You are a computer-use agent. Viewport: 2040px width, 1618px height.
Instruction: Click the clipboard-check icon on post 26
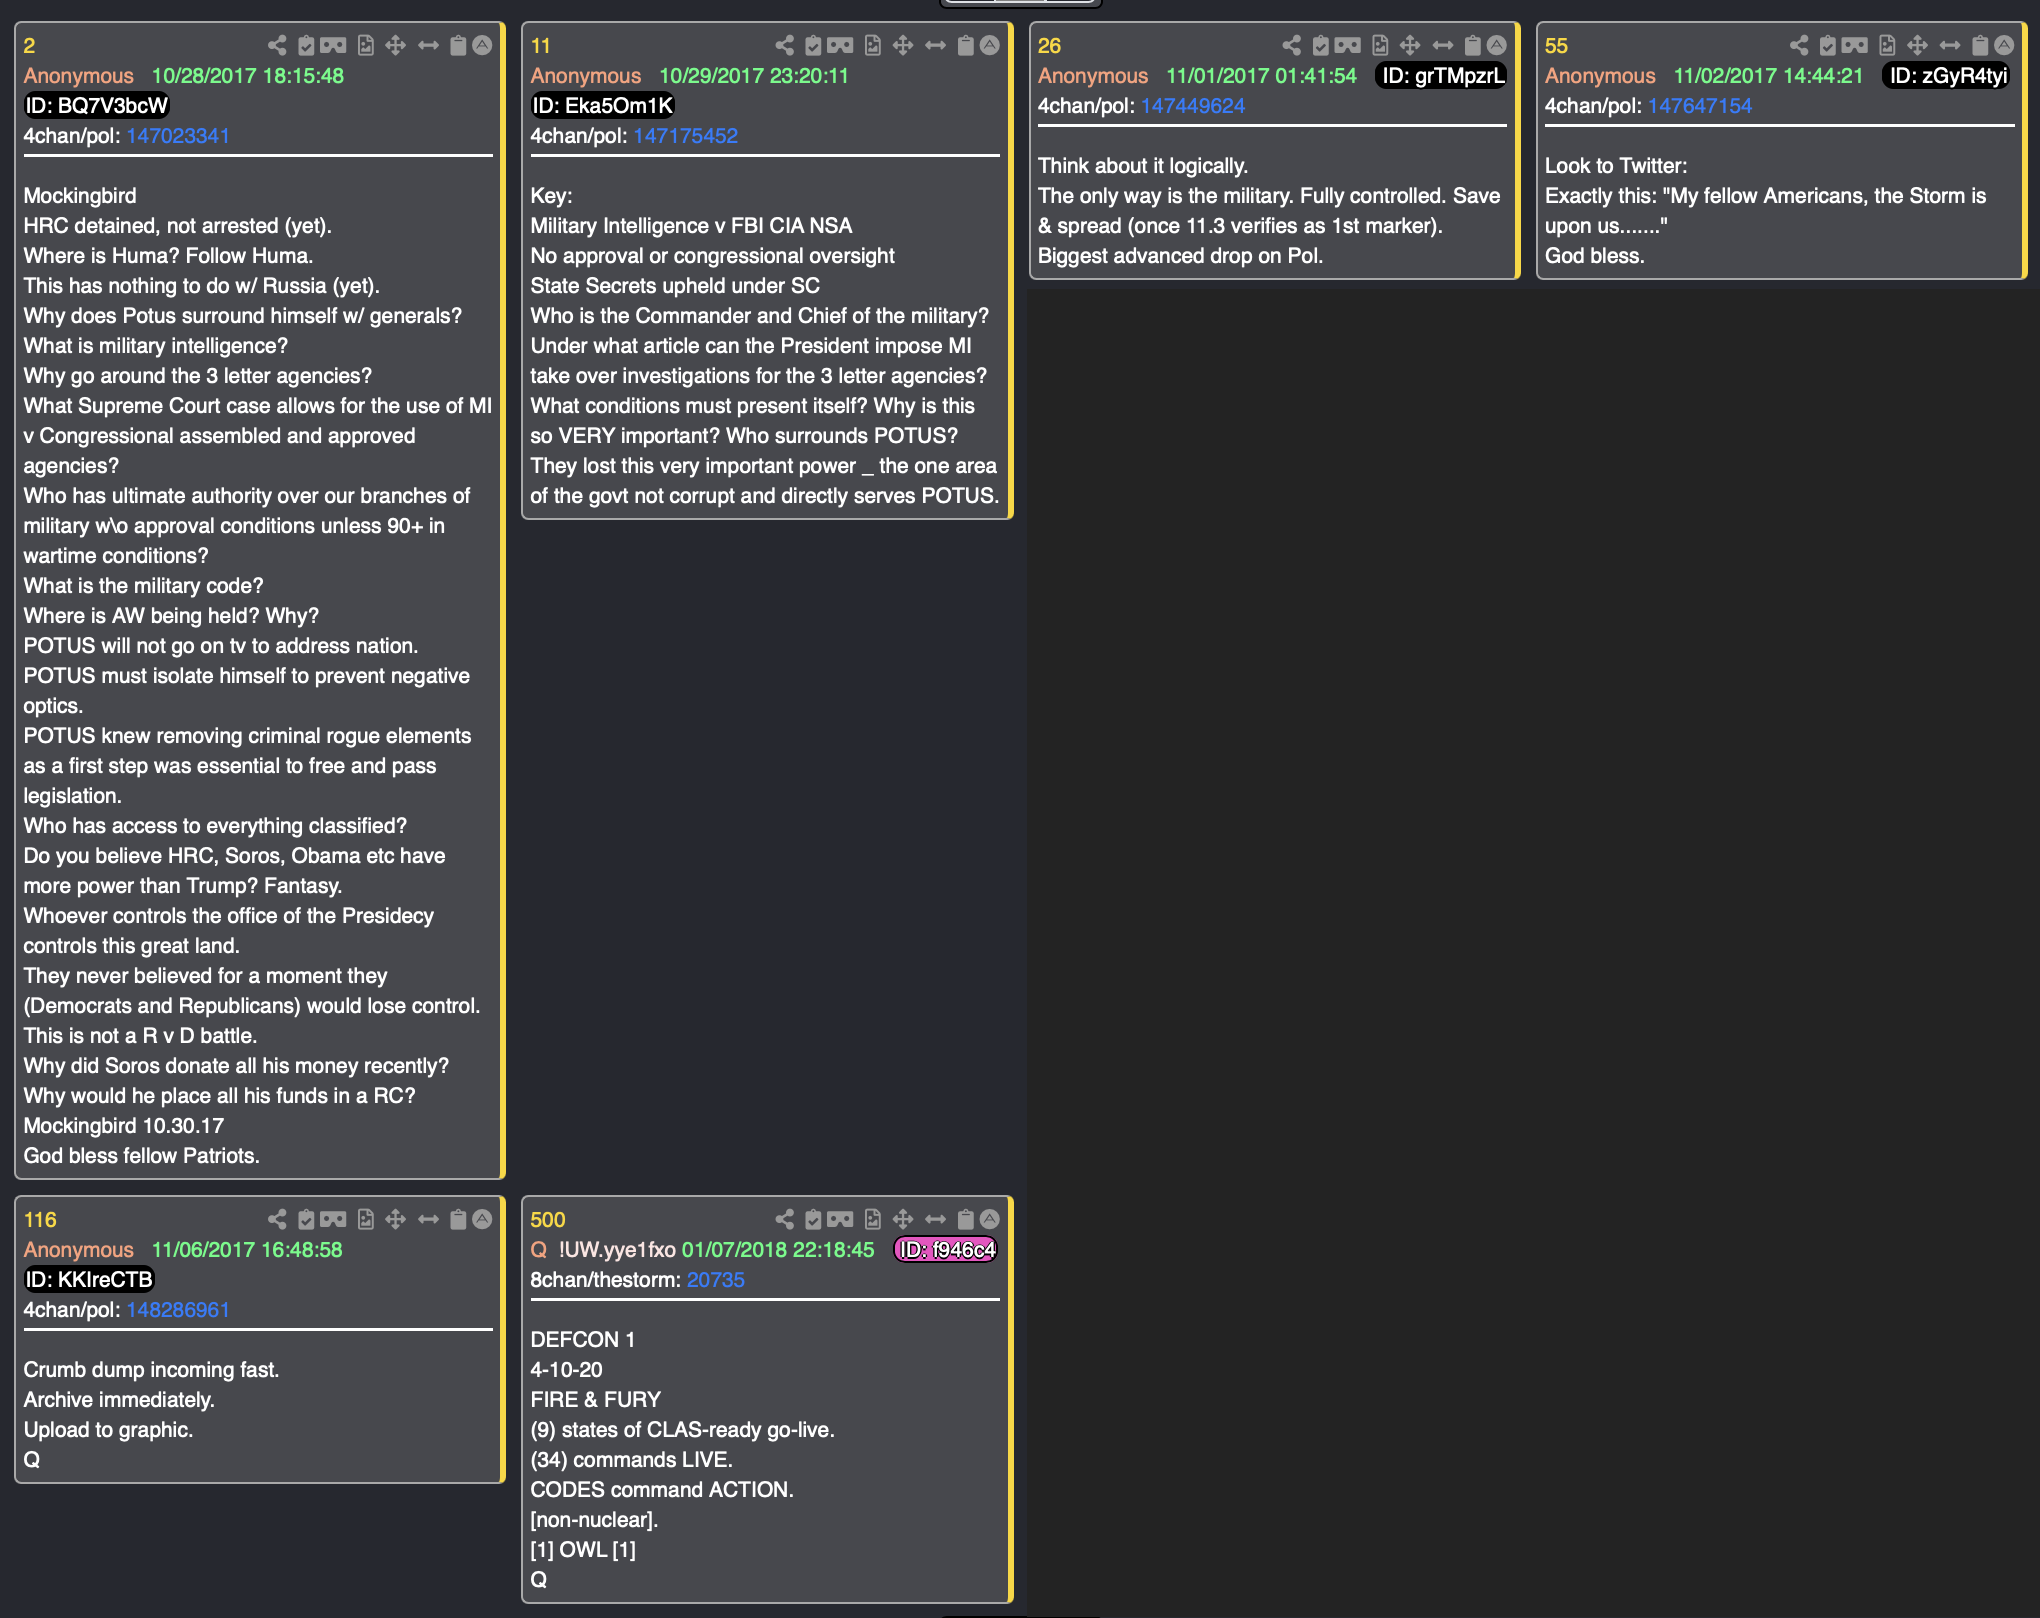[1320, 45]
